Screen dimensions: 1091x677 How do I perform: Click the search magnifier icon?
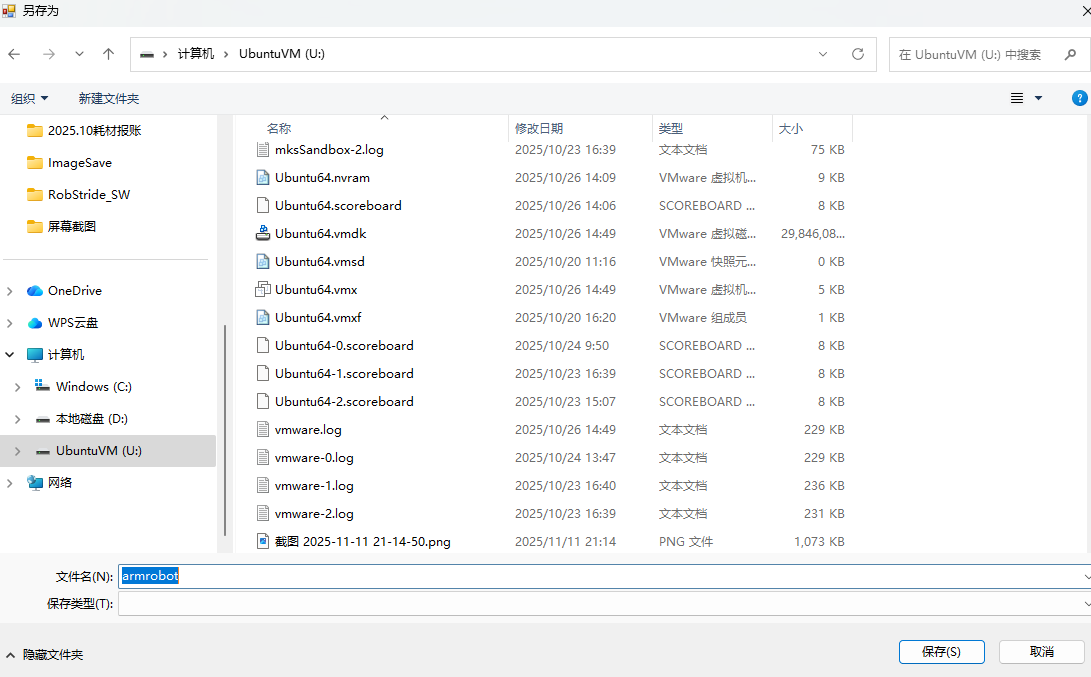click(x=1070, y=54)
